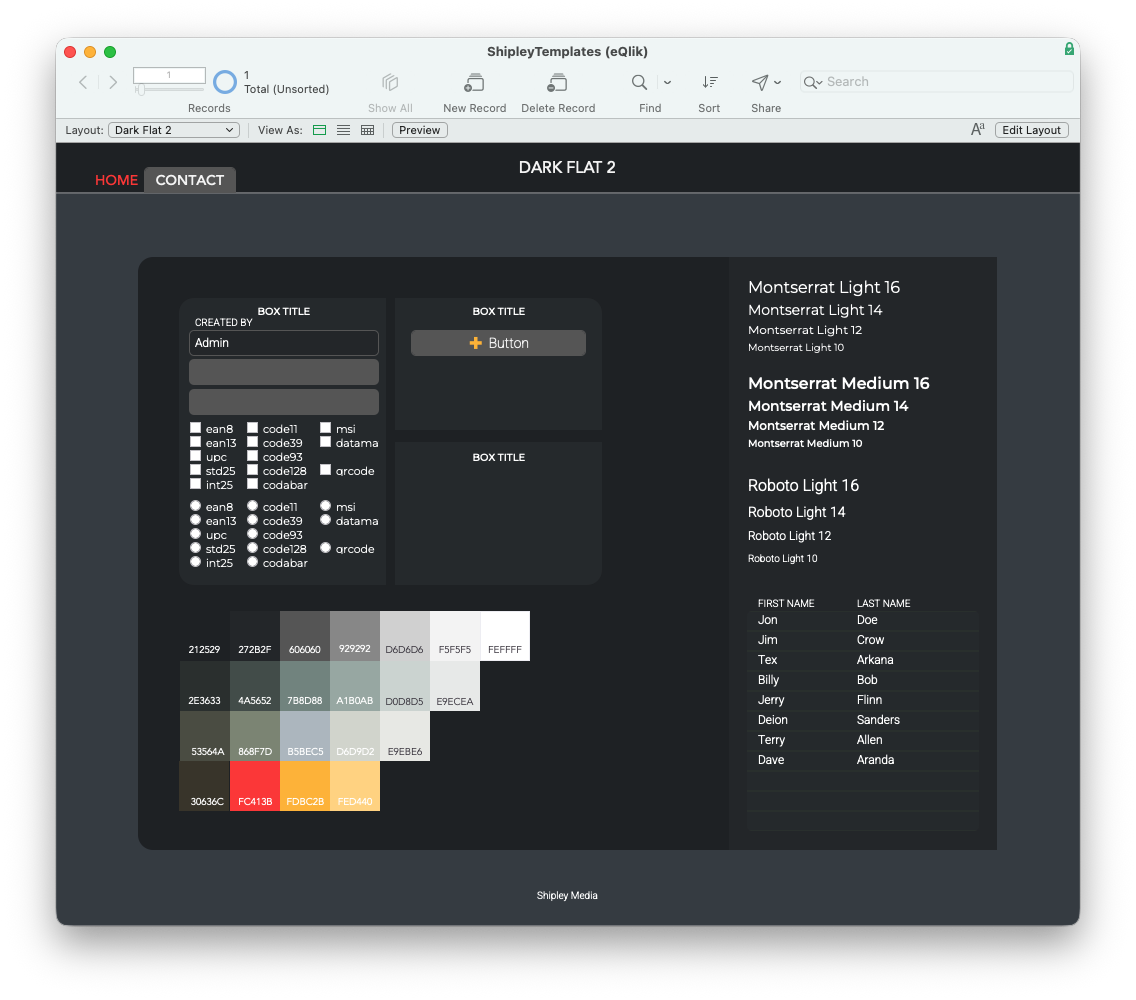The height and width of the screenshot is (1000, 1136).
Task: Open the HOME tab
Action: point(116,180)
